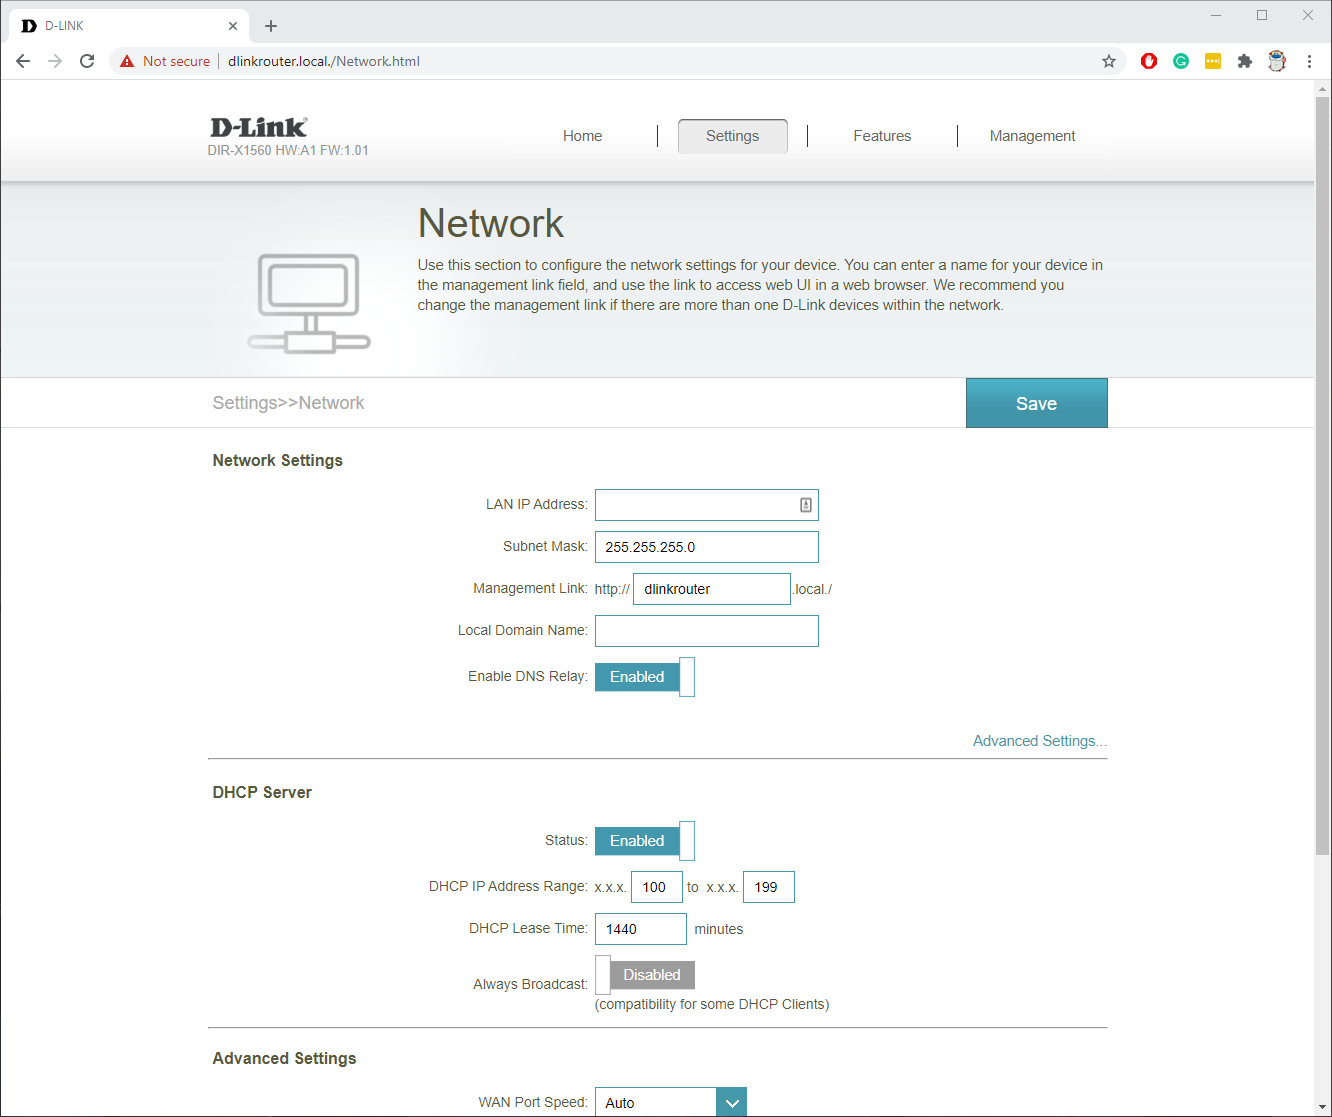Open the Features menu
1332x1117 pixels.
[x=882, y=136]
